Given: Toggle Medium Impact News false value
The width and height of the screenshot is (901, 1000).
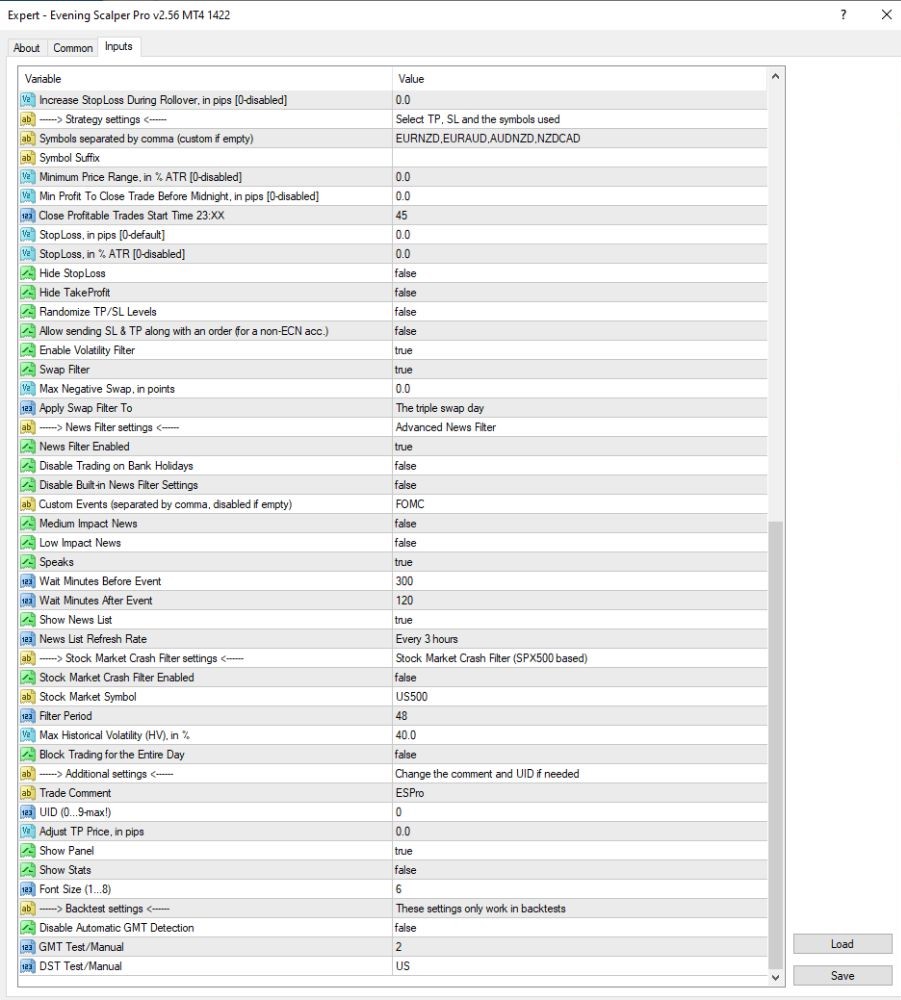Looking at the screenshot, I should tap(580, 524).
